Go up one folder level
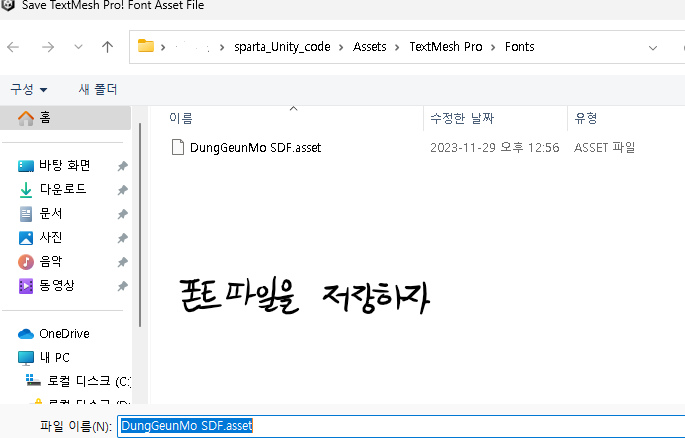 click(x=107, y=47)
